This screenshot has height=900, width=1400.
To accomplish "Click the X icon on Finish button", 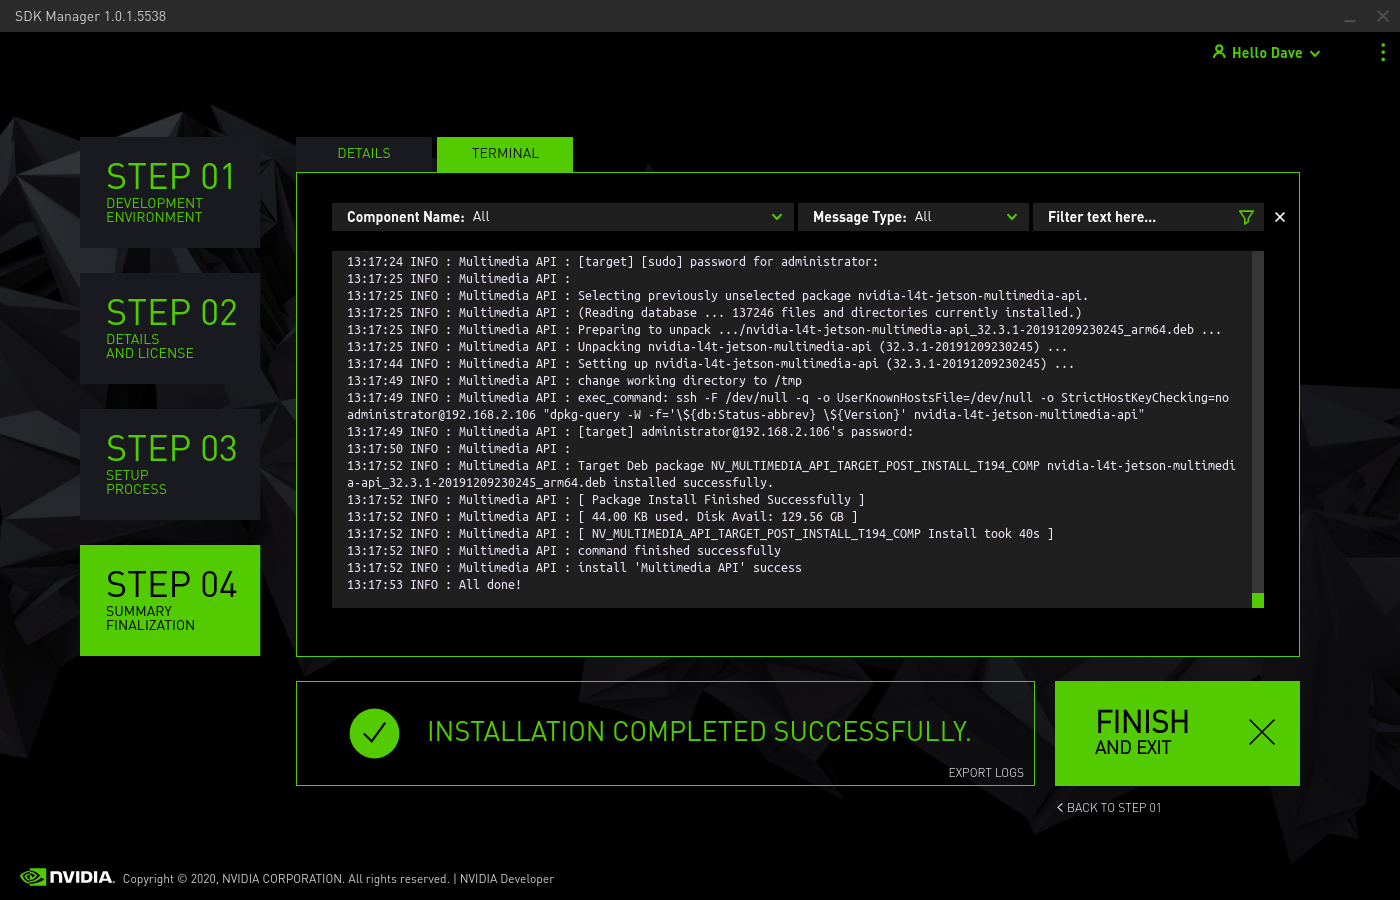I will click(x=1262, y=732).
